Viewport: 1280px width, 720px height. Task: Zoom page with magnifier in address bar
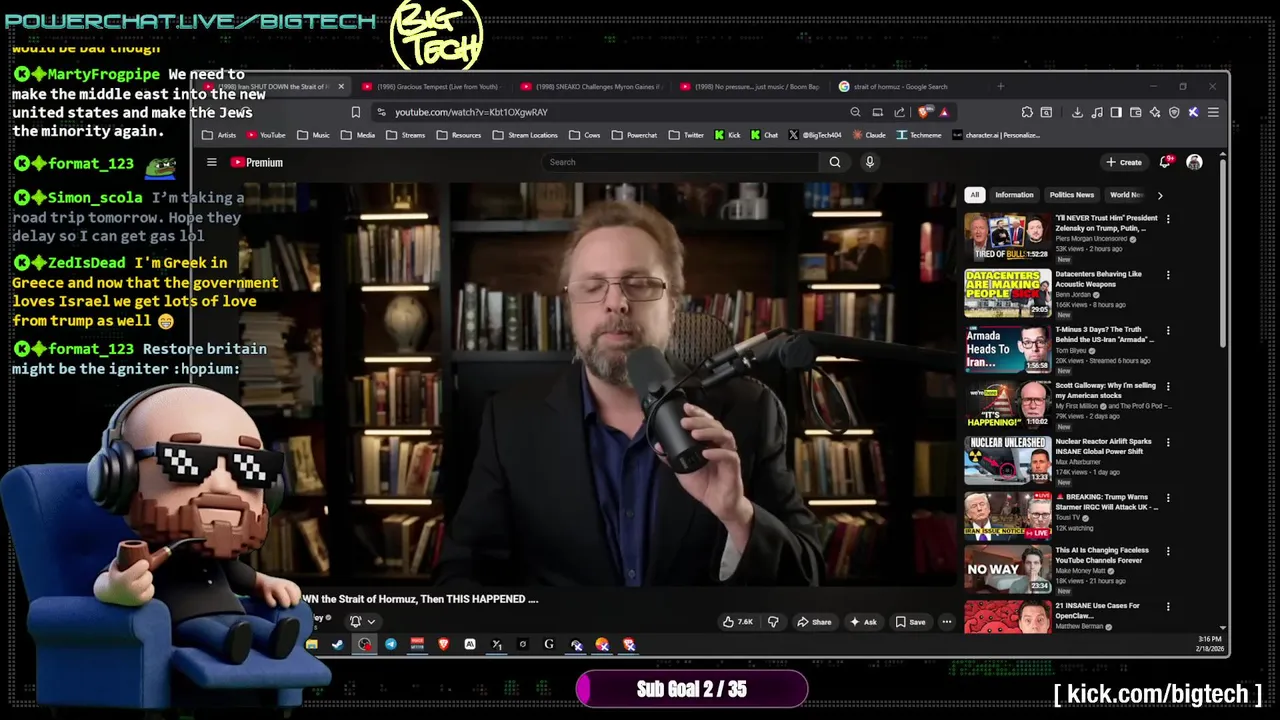(x=855, y=112)
